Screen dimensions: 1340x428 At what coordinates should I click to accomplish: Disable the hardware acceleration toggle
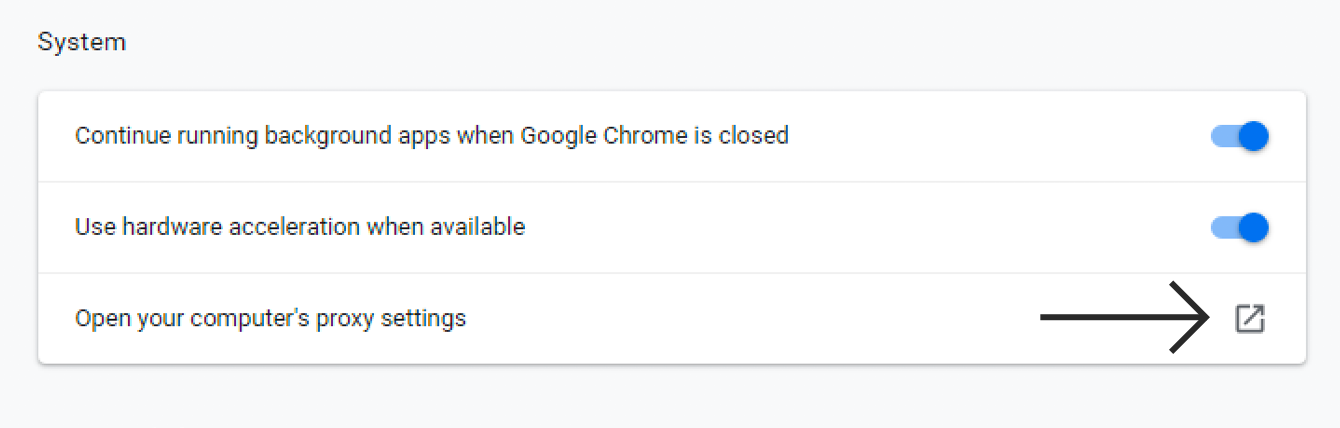coord(1240,227)
